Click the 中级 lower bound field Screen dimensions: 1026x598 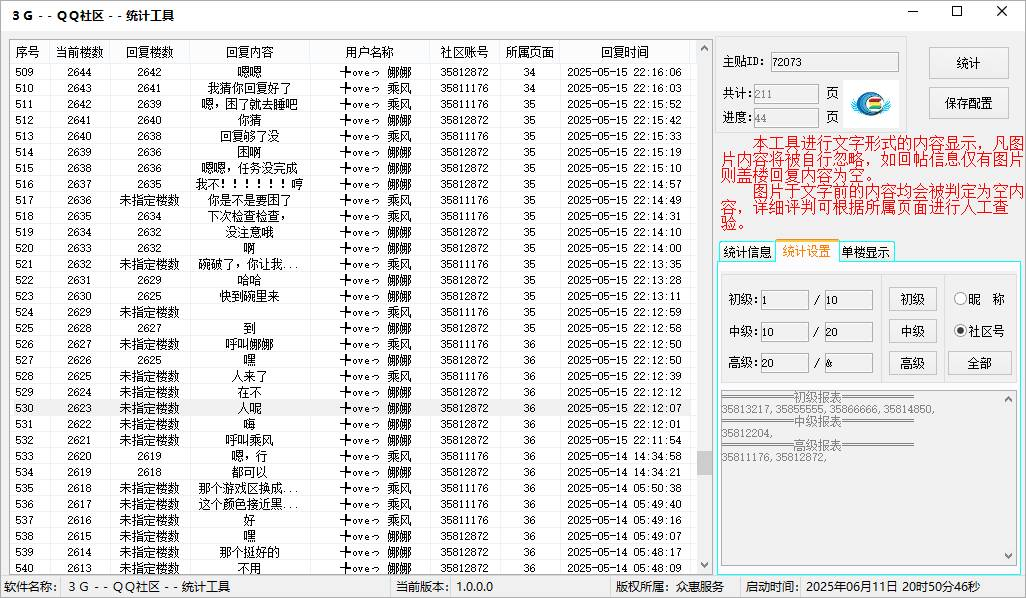point(785,332)
